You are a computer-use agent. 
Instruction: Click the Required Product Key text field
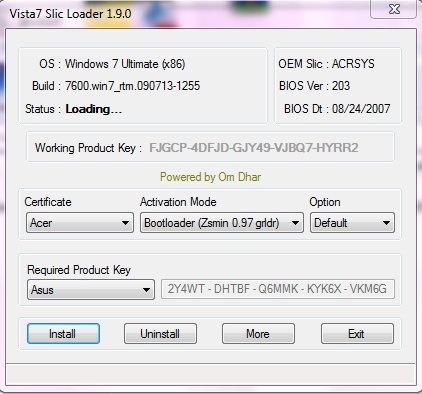pyautogui.click(x=278, y=289)
